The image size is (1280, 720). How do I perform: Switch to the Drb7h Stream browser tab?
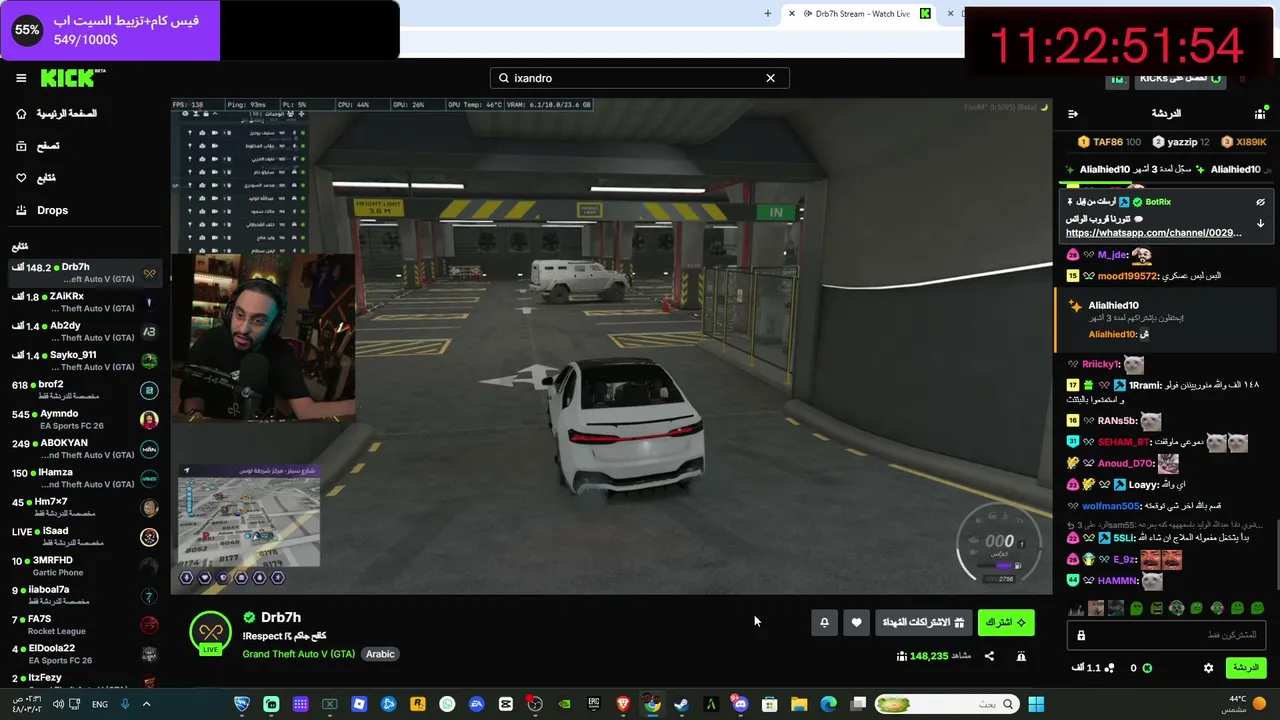(860, 14)
